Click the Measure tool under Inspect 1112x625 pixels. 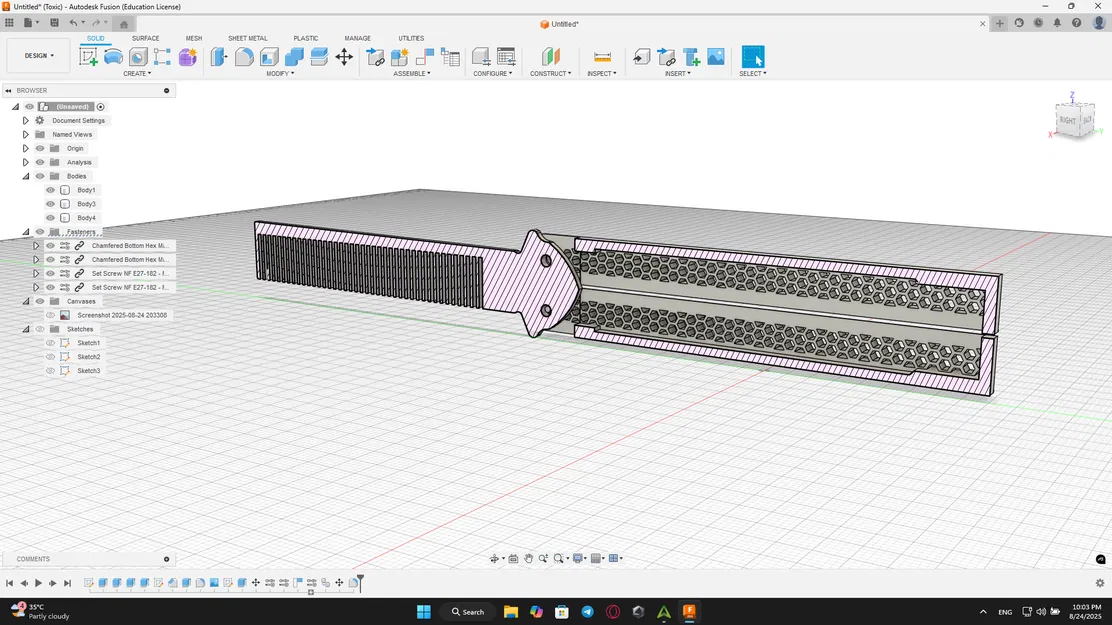tap(601, 57)
